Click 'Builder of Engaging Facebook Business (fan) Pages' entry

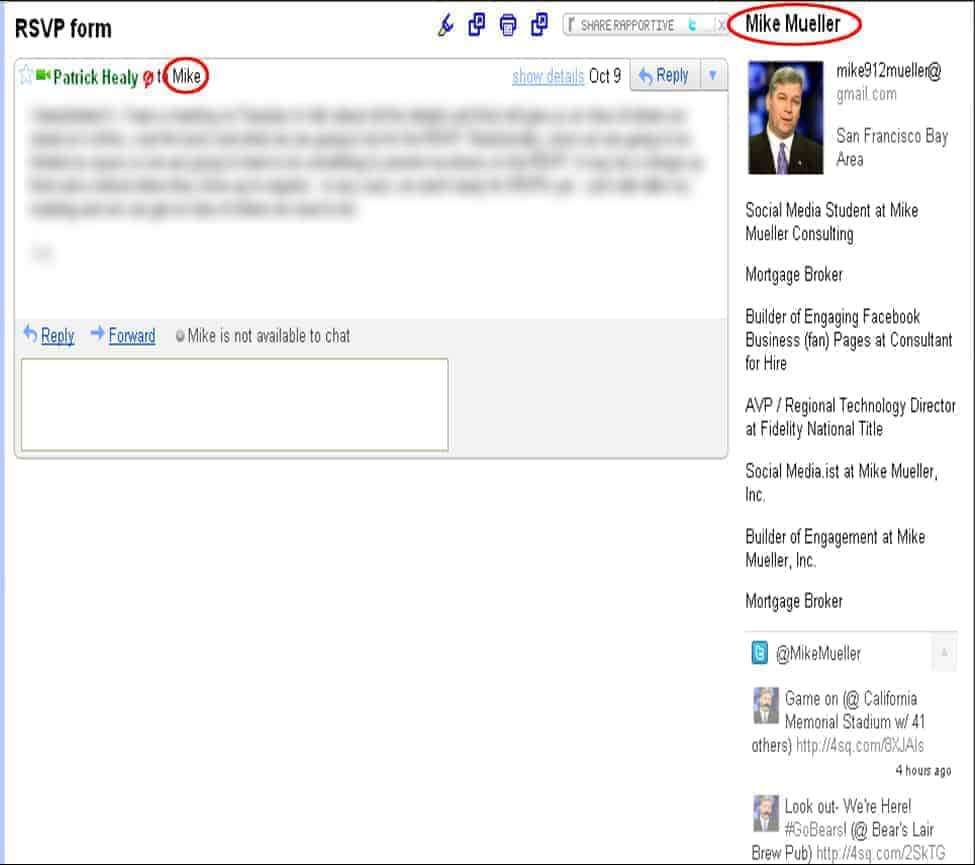click(848, 340)
